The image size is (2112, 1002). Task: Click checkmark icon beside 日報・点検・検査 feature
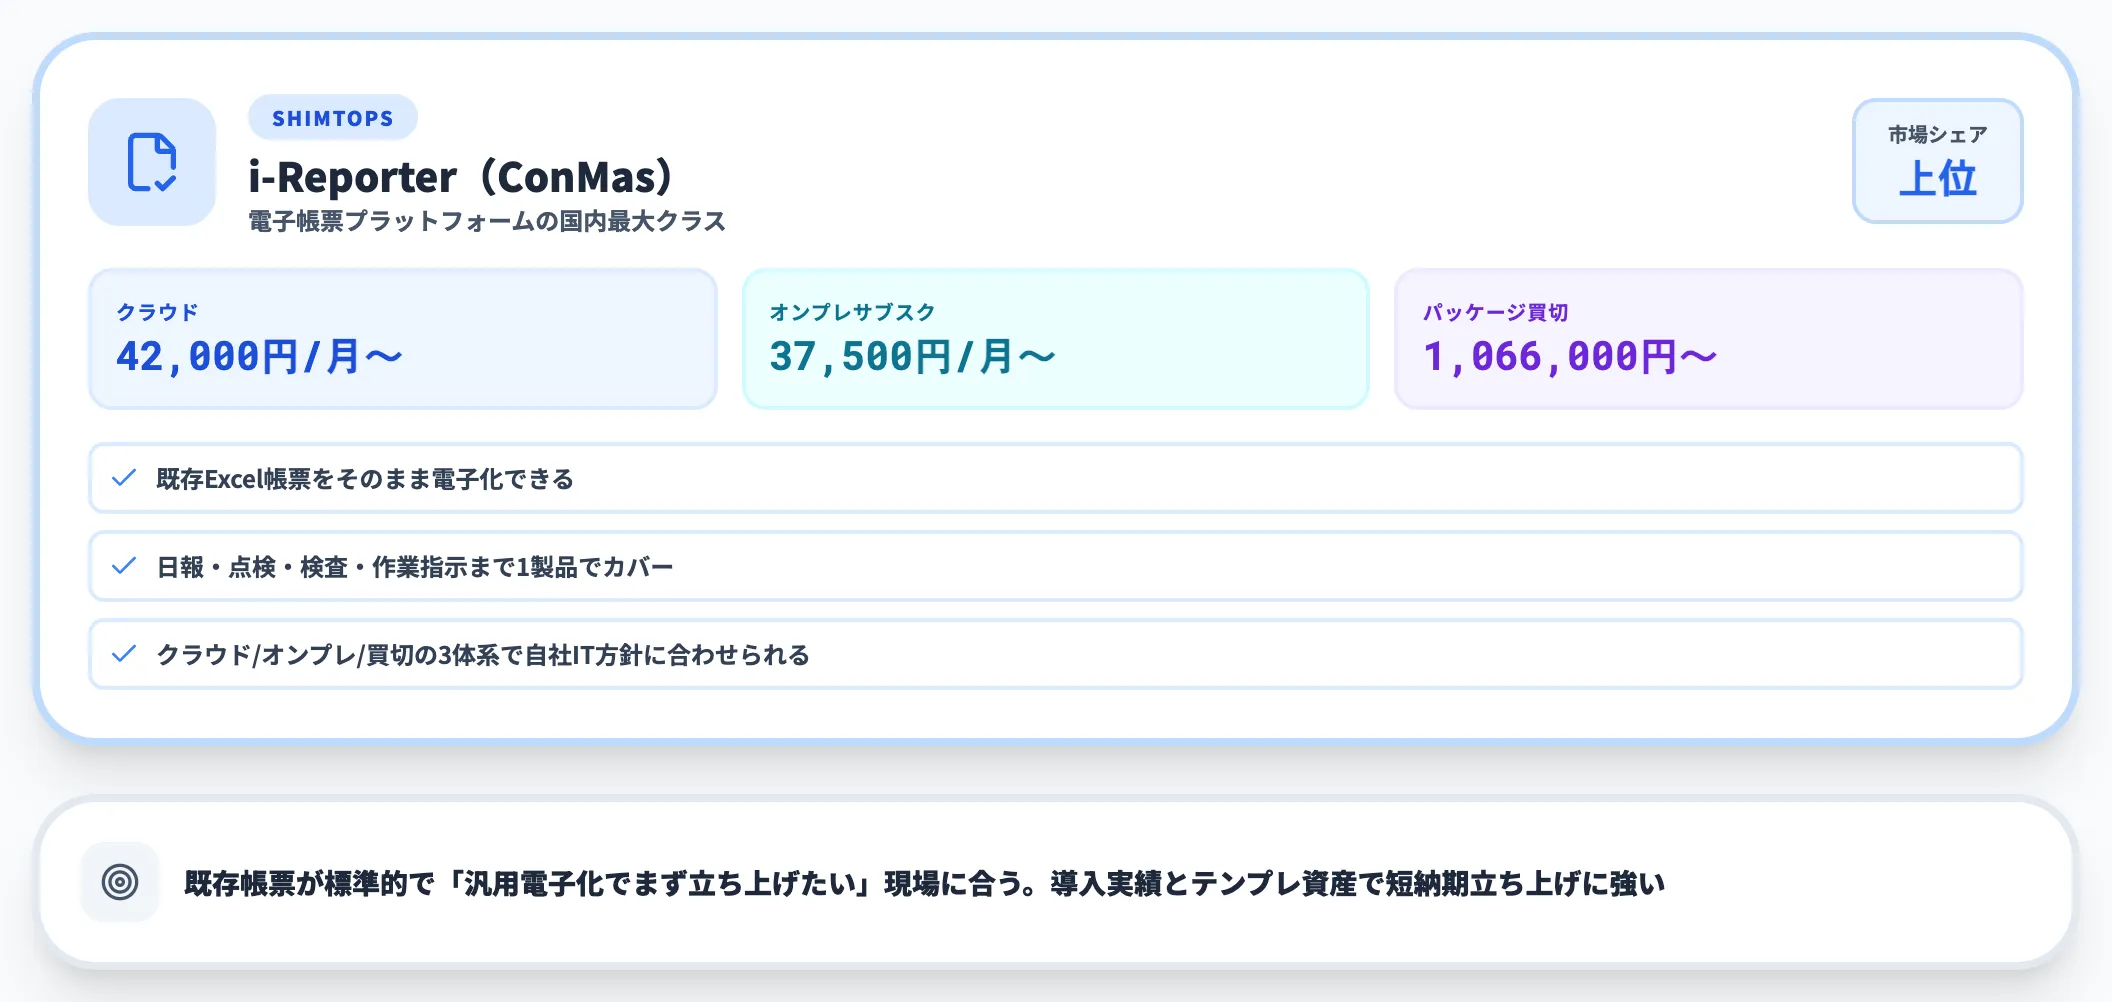pyautogui.click(x=124, y=566)
